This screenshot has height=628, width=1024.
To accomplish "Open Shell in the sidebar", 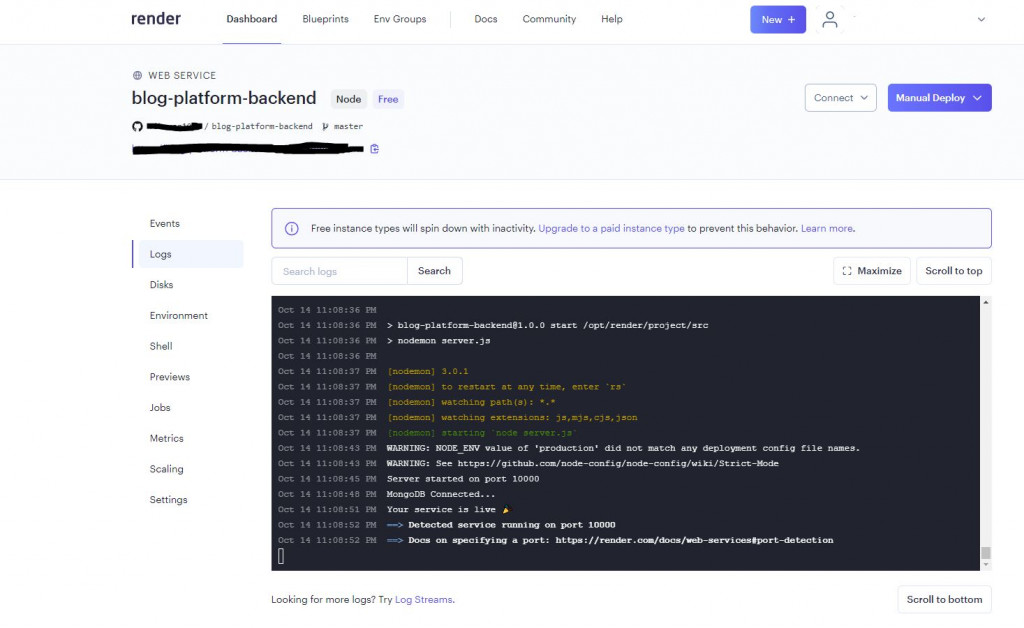I will (161, 346).
